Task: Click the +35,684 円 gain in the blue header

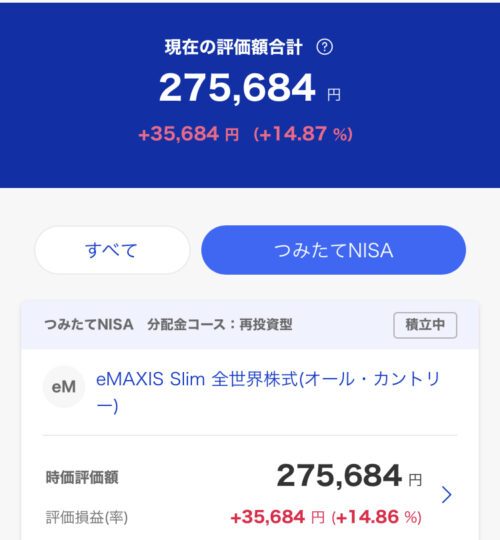Action: click(188, 134)
